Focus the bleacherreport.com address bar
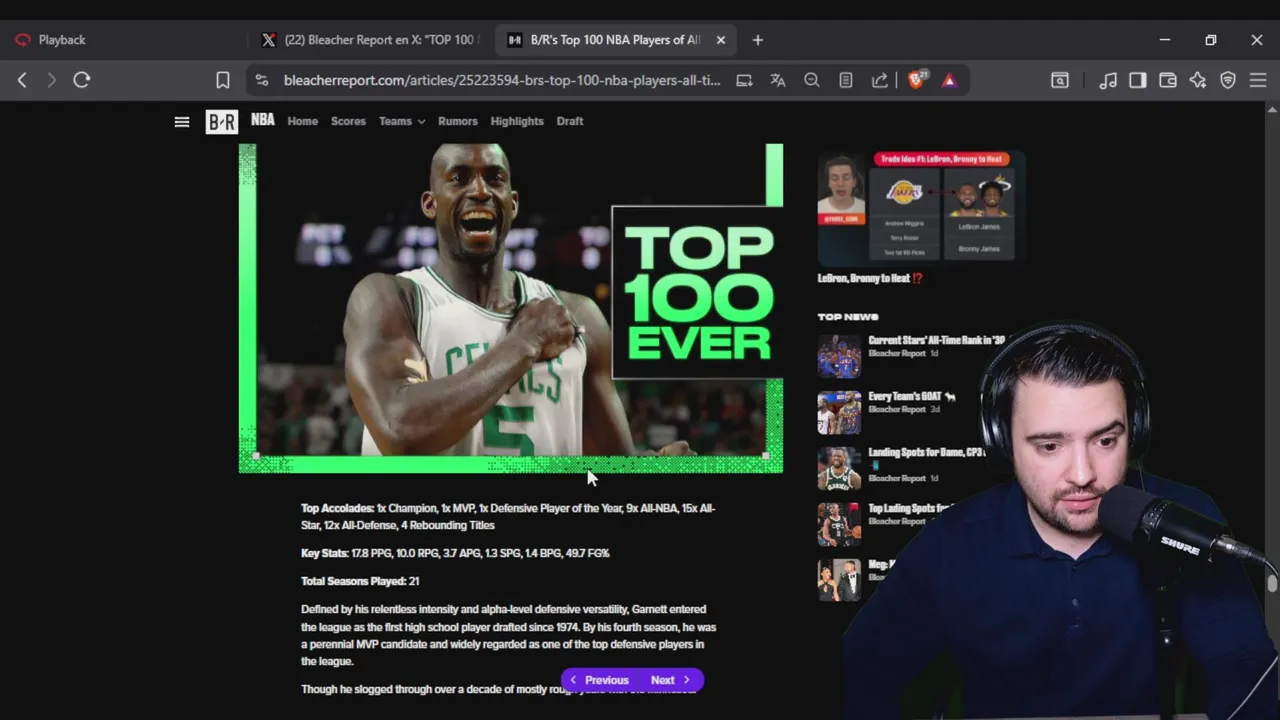The height and width of the screenshot is (720, 1280). [x=501, y=80]
